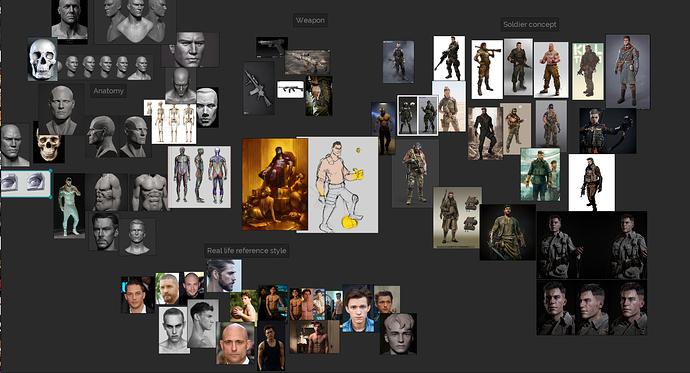This screenshot has height=373, width=690.
Task: Click the soldier in long blue-grey coat
Action: [x=628, y=72]
